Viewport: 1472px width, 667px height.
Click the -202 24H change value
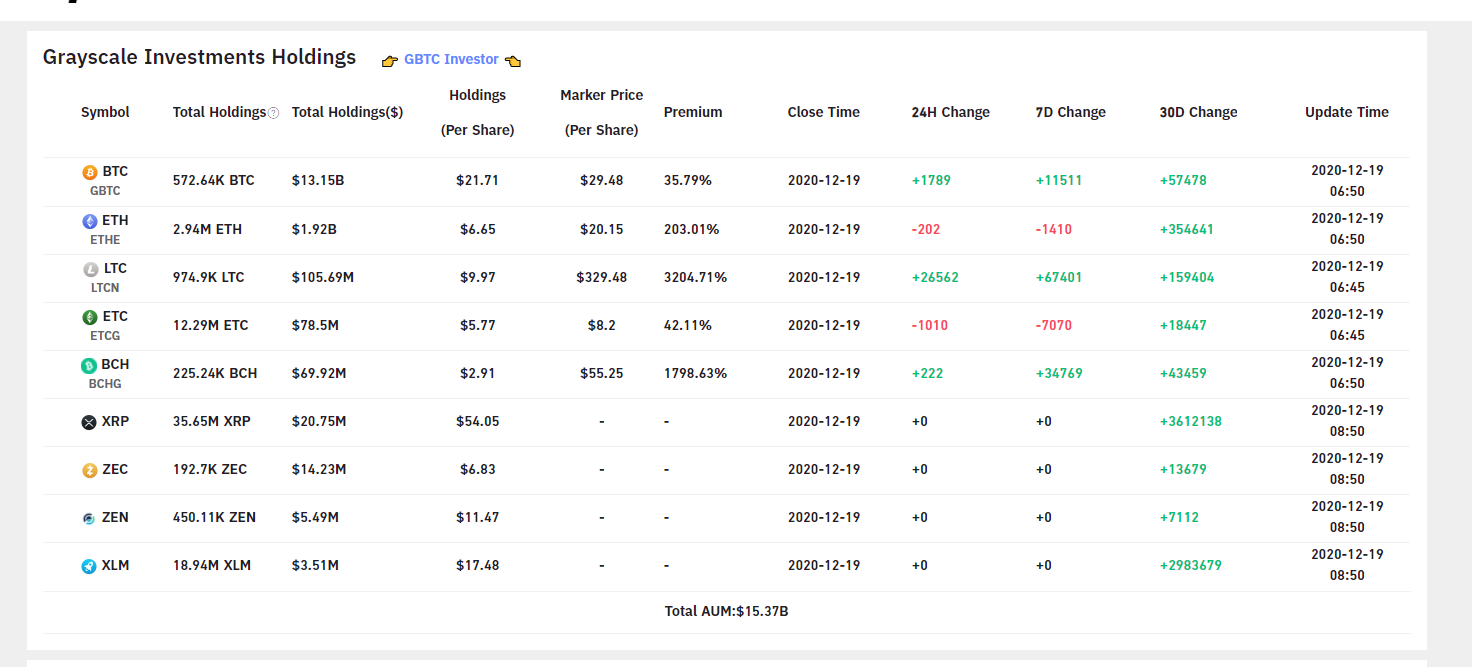[x=926, y=229]
